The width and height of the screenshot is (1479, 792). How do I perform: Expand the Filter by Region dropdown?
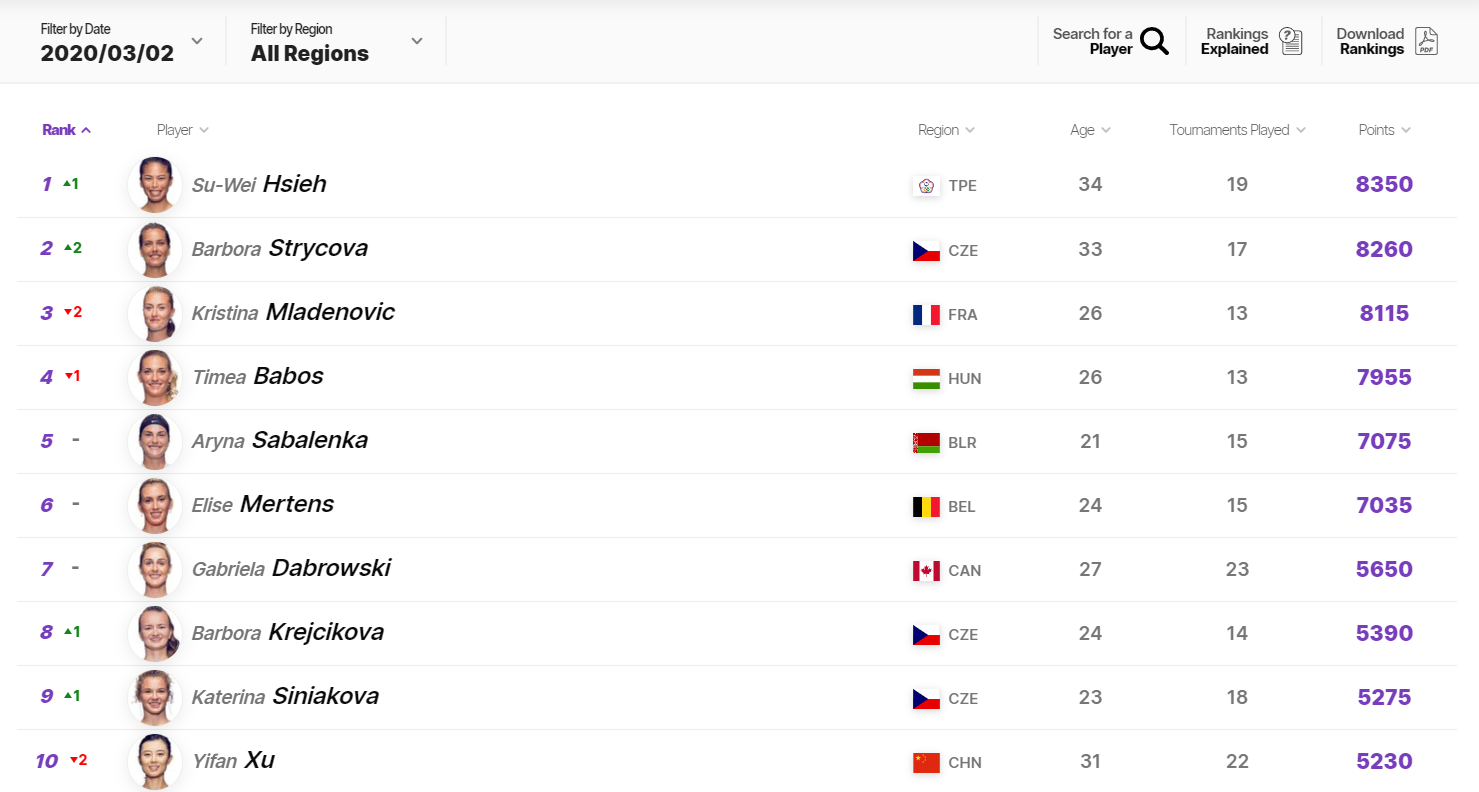337,42
